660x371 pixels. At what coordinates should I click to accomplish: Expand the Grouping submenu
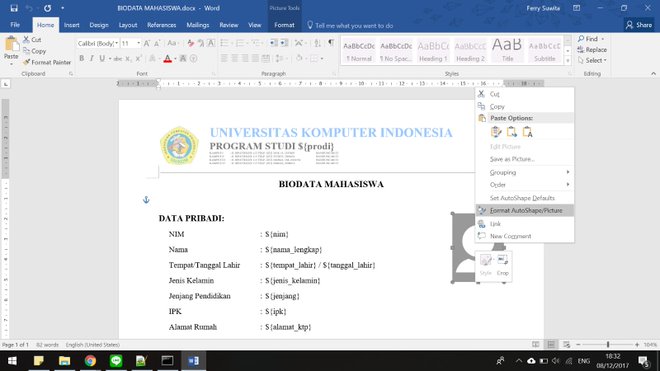point(525,172)
